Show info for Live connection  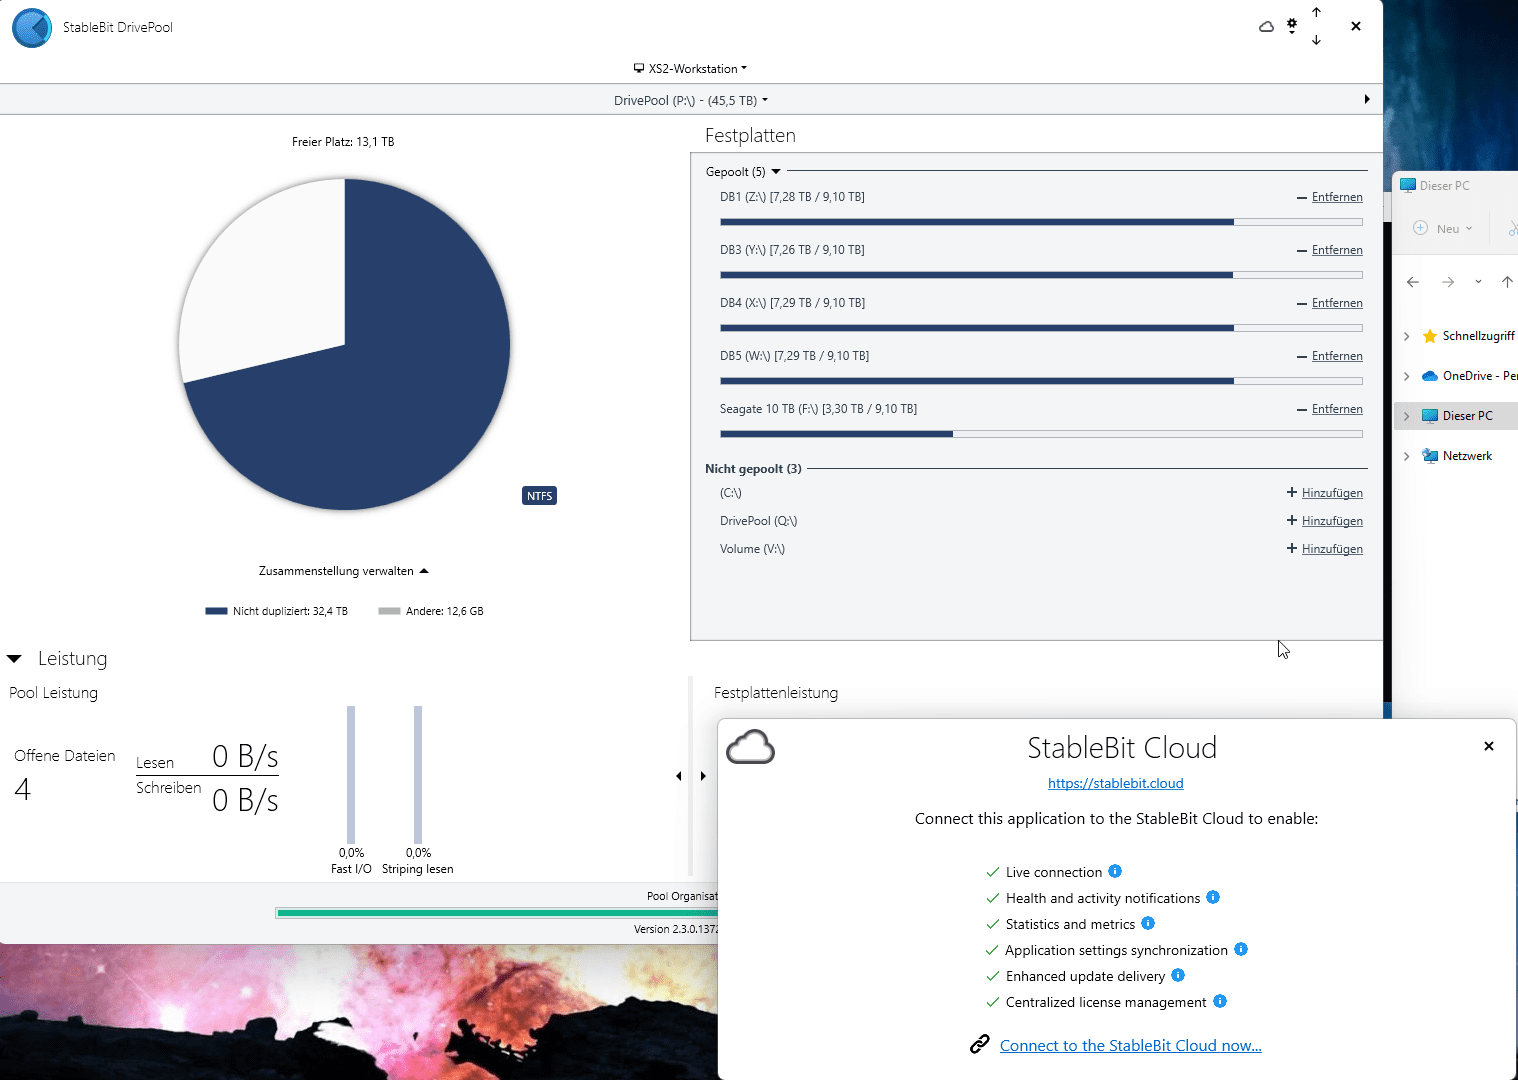coord(1115,871)
